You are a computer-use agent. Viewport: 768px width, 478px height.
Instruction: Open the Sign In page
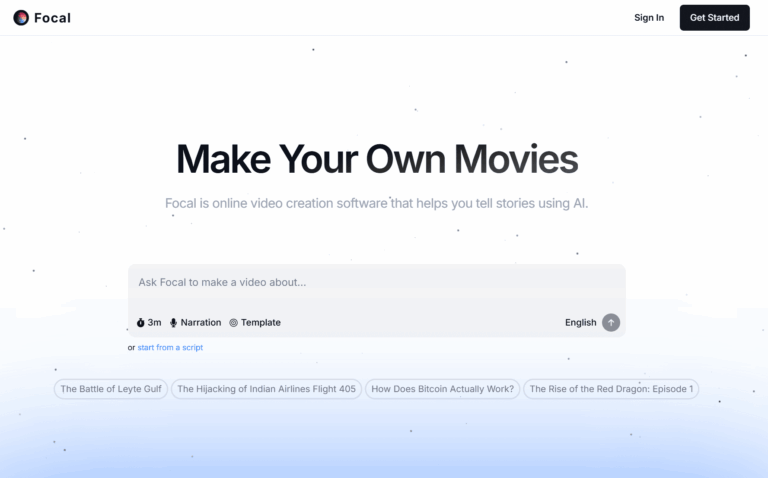click(x=649, y=18)
